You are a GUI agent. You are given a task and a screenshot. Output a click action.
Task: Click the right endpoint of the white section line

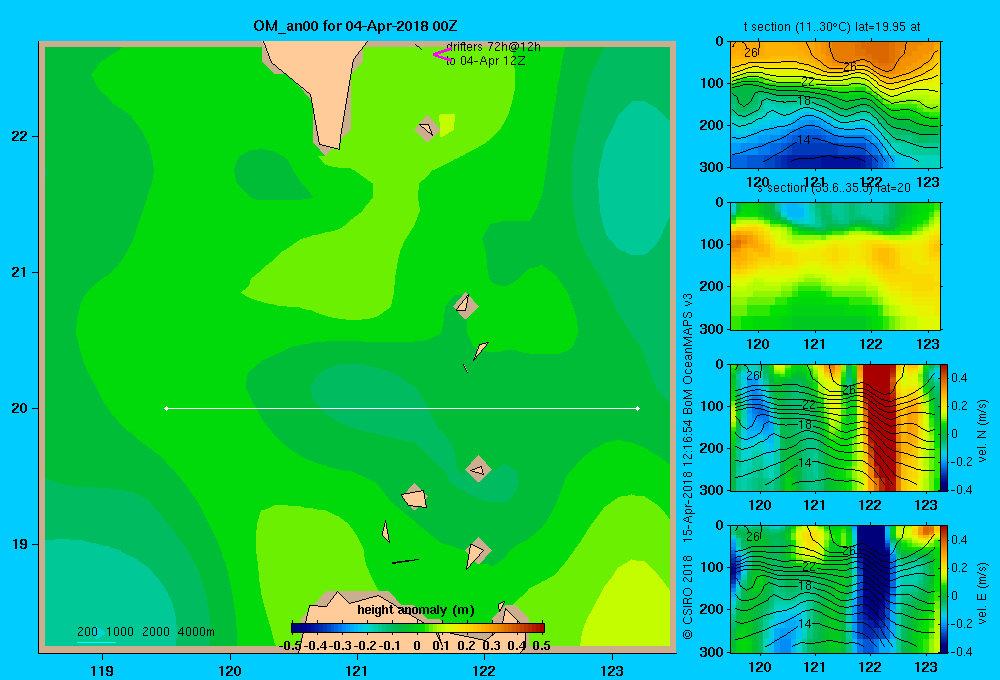coord(638,408)
